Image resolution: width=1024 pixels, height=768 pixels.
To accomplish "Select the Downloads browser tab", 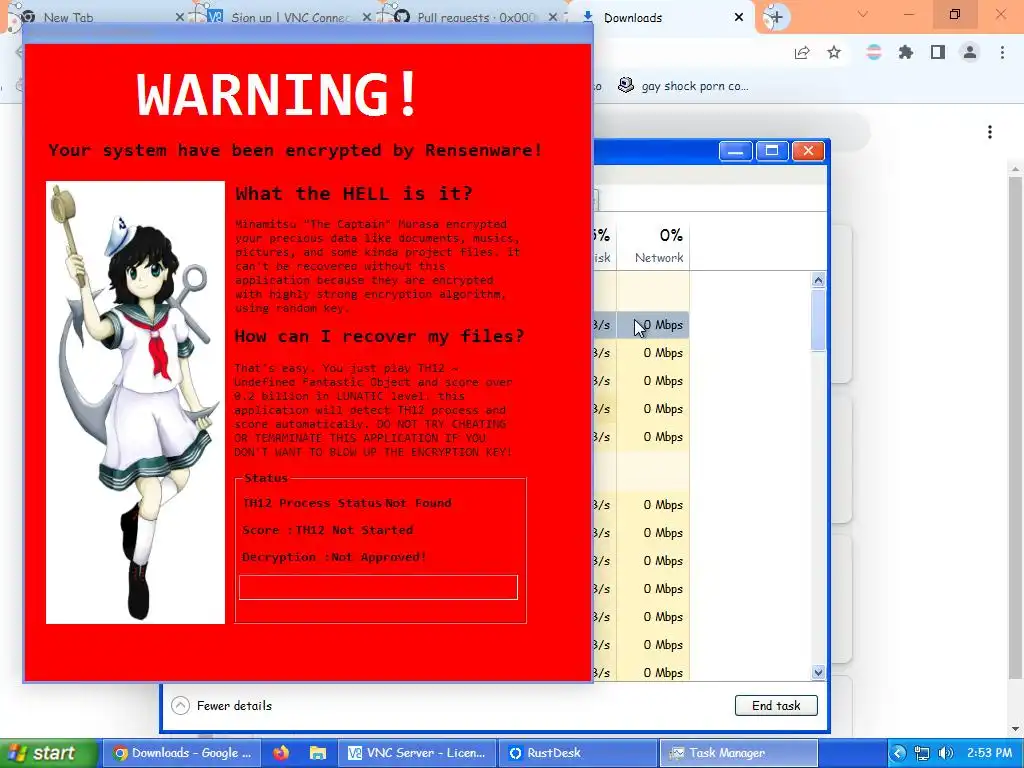I will pos(633,18).
